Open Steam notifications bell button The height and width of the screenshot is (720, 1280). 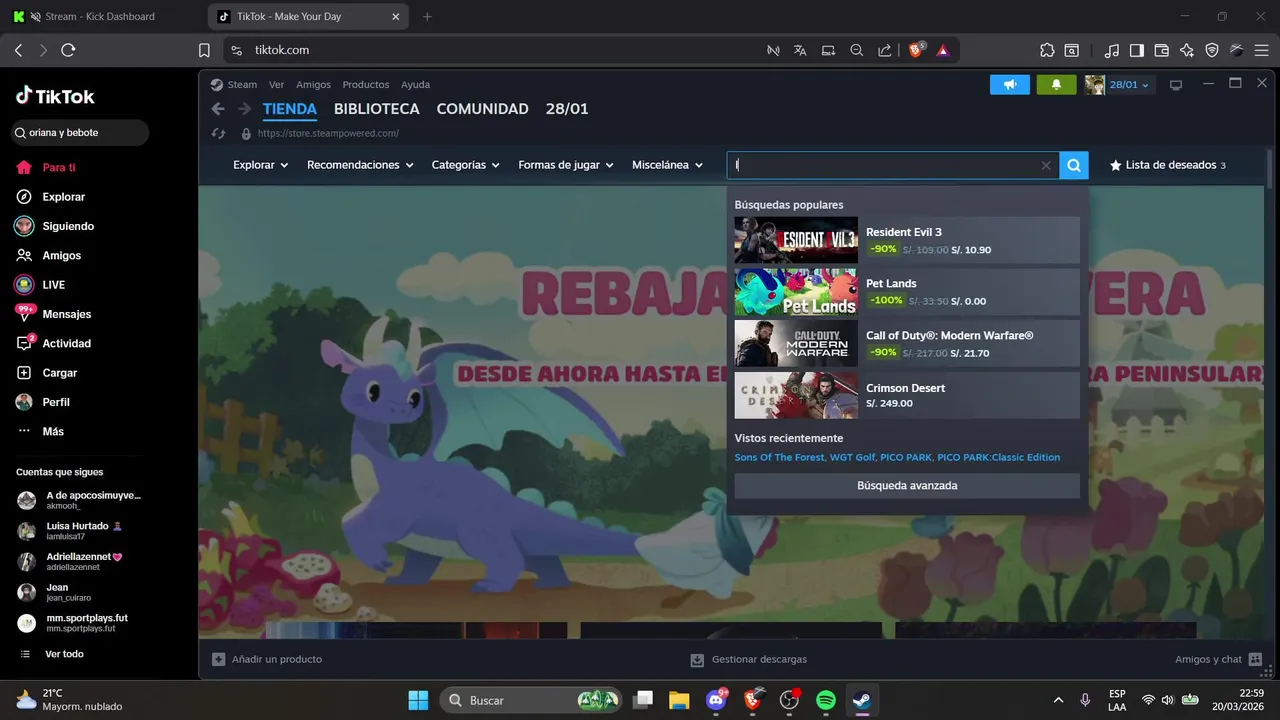click(1057, 85)
